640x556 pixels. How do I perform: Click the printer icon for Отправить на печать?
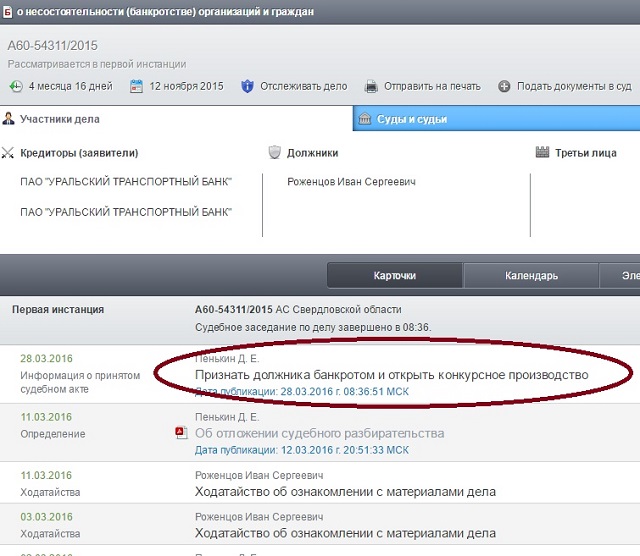(371, 87)
